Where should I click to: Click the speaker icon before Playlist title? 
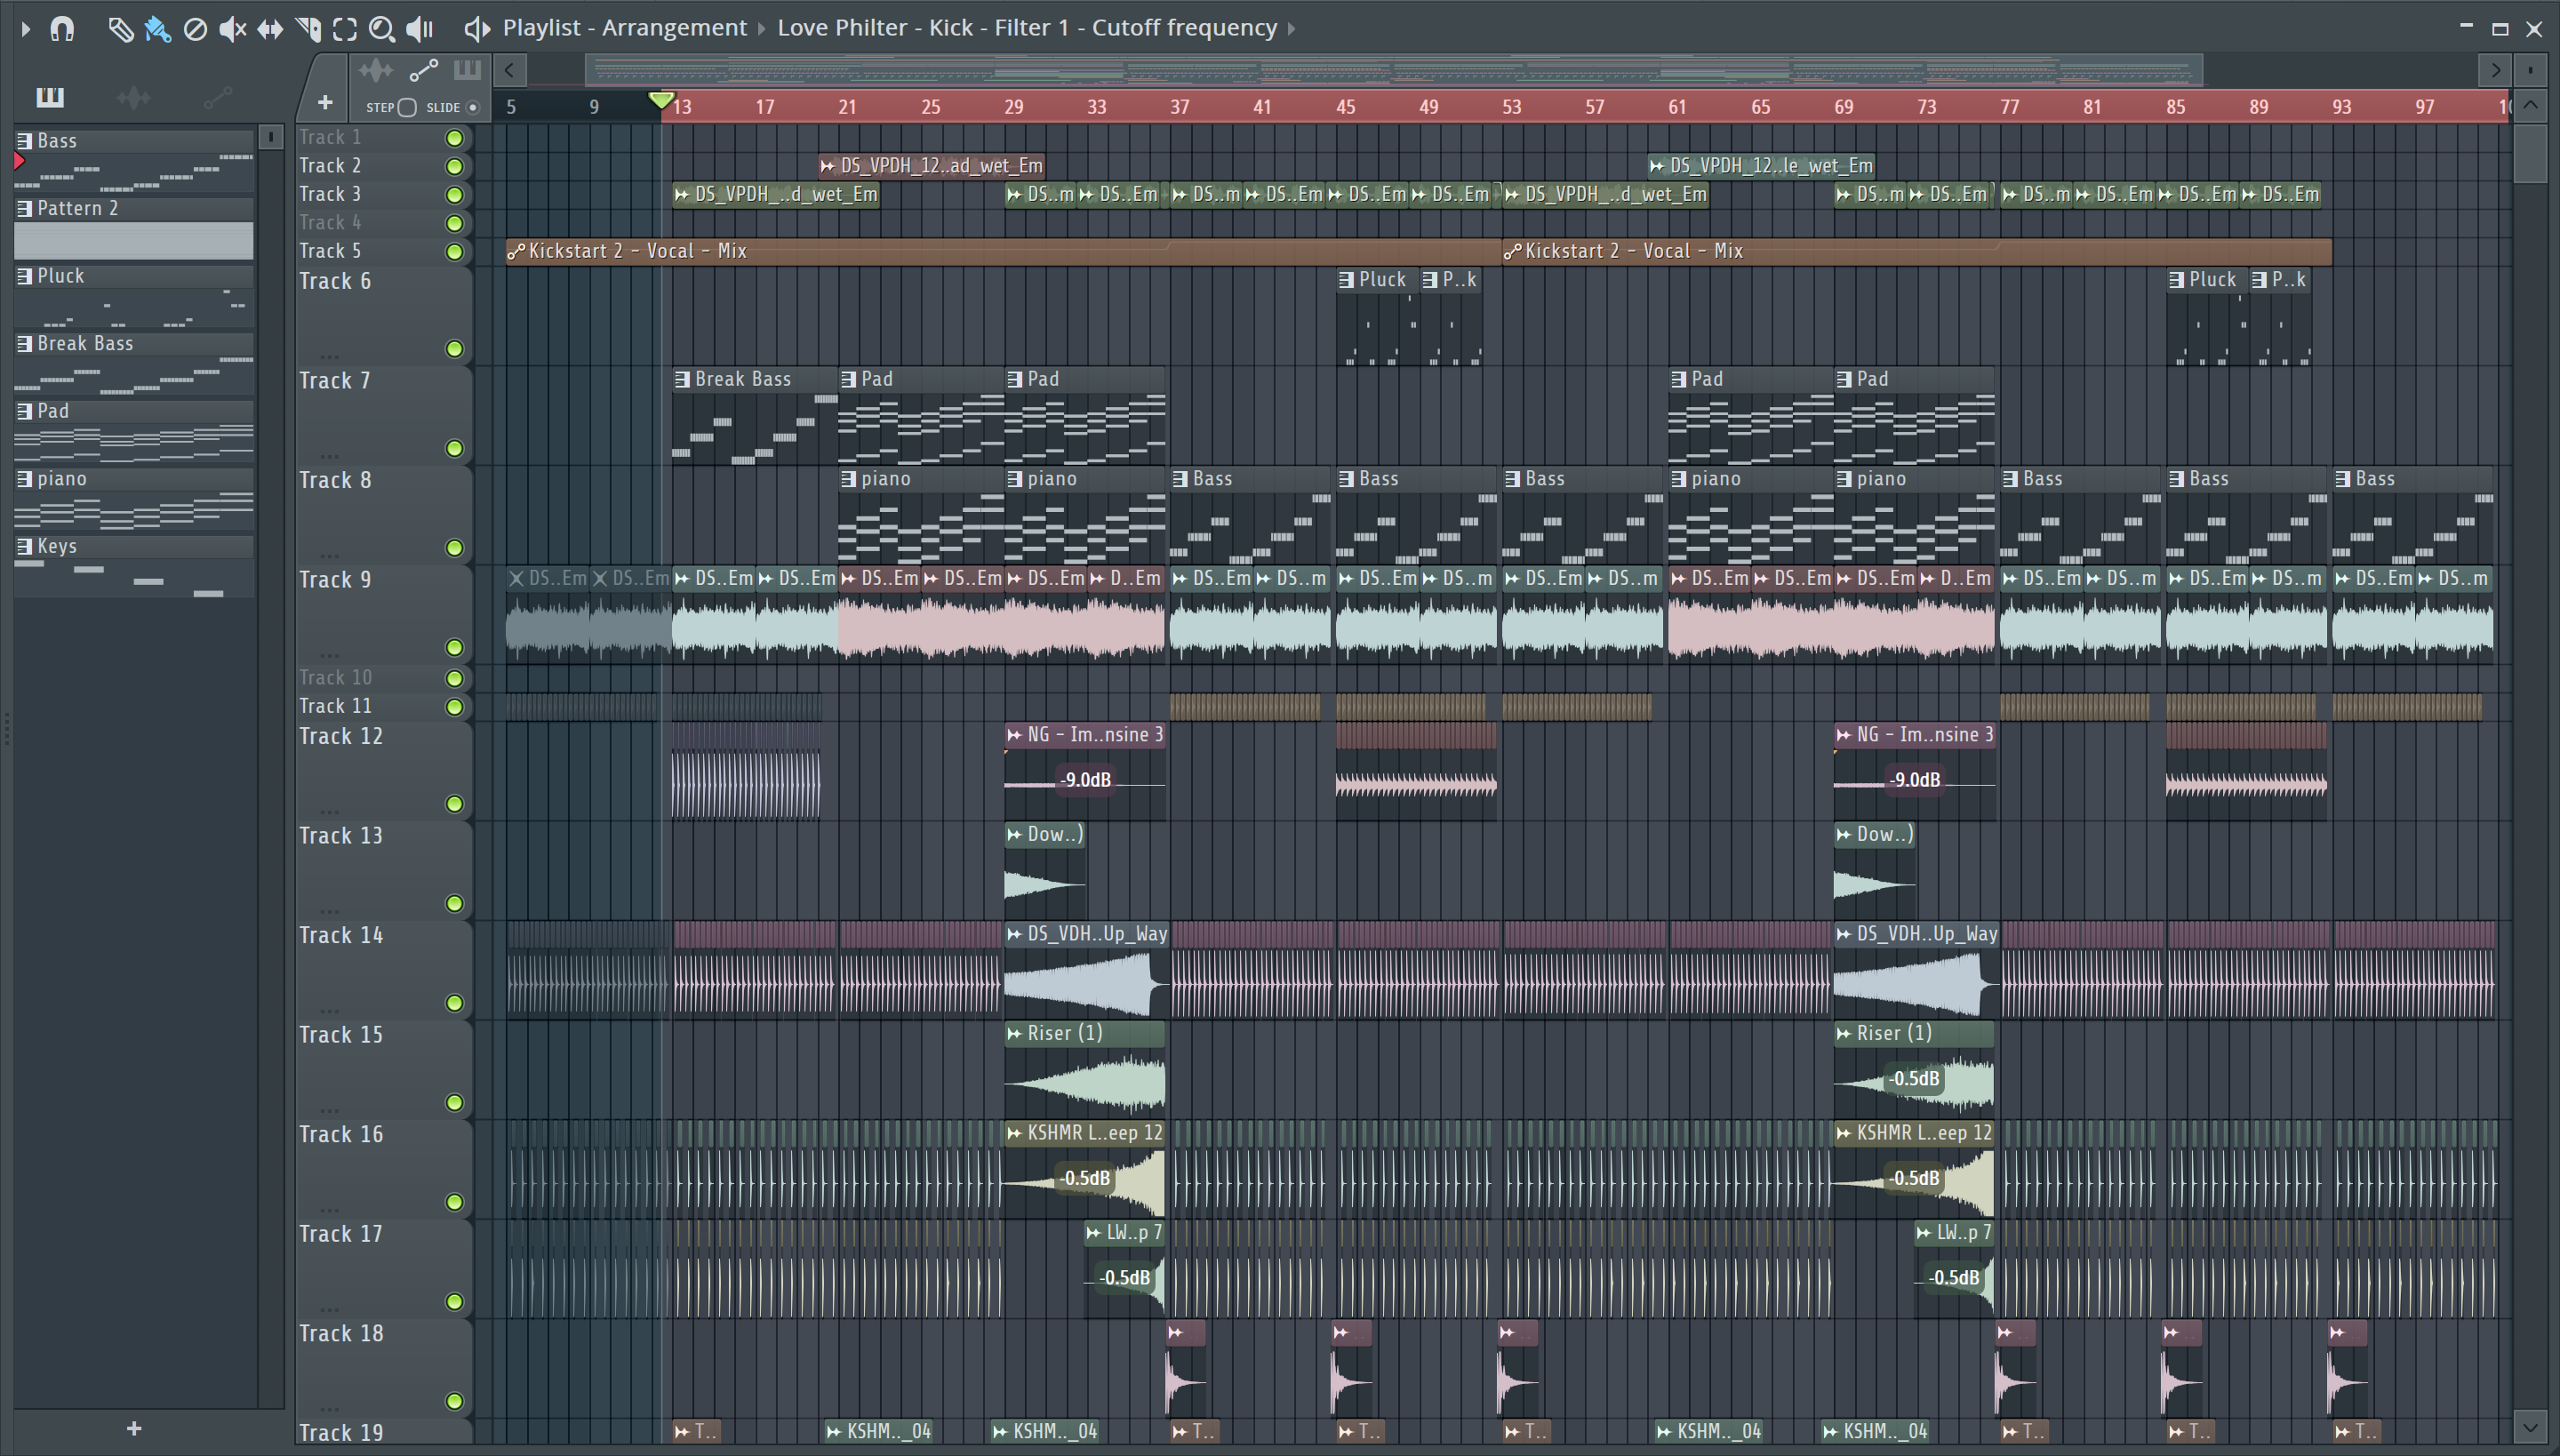click(477, 29)
